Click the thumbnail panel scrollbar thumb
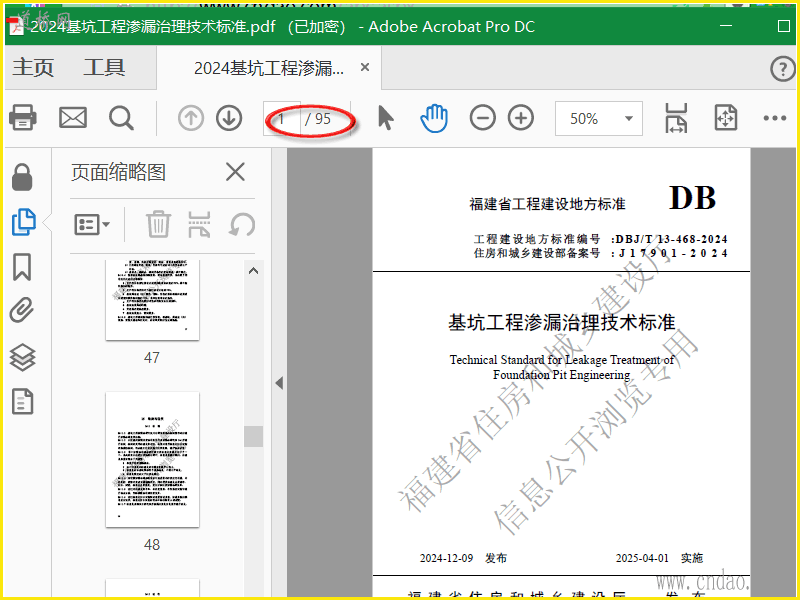Image resolution: width=800 pixels, height=600 pixels. 254,436
